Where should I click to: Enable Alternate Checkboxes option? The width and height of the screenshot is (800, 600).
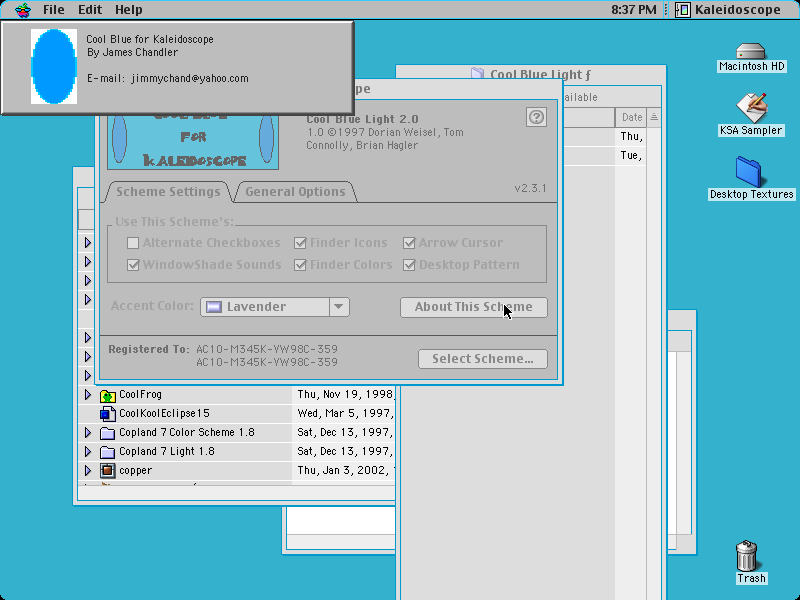tap(133, 243)
